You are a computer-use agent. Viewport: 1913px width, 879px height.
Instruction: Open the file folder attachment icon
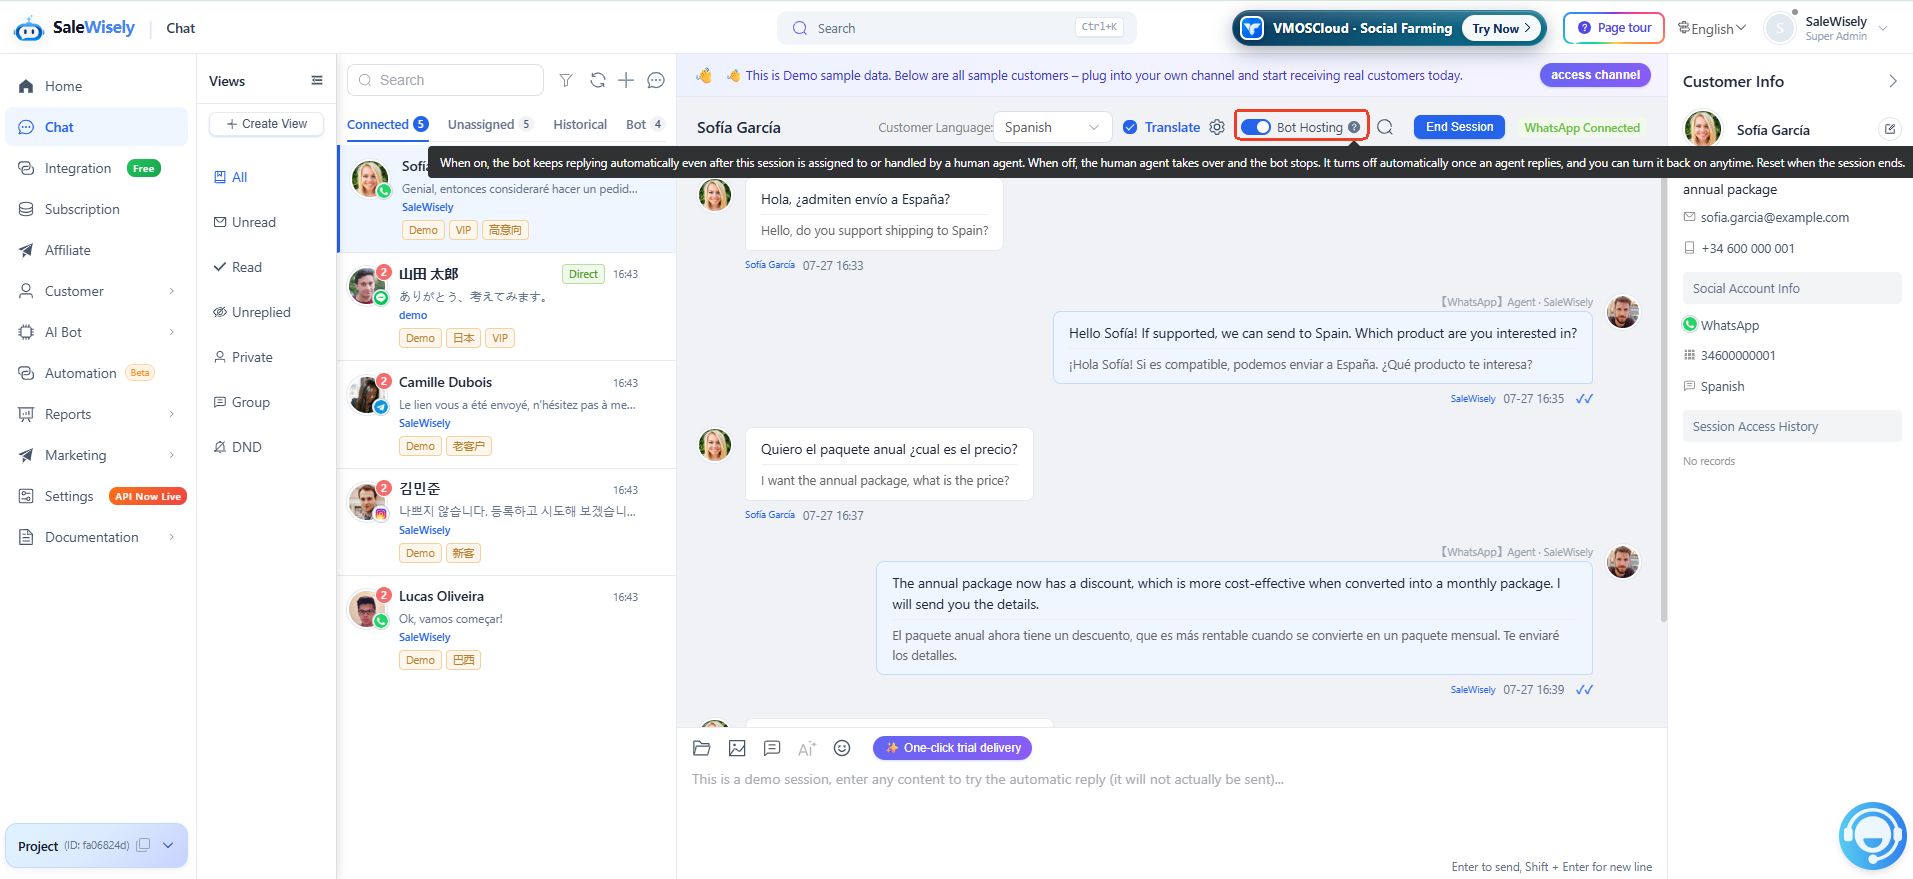click(702, 748)
